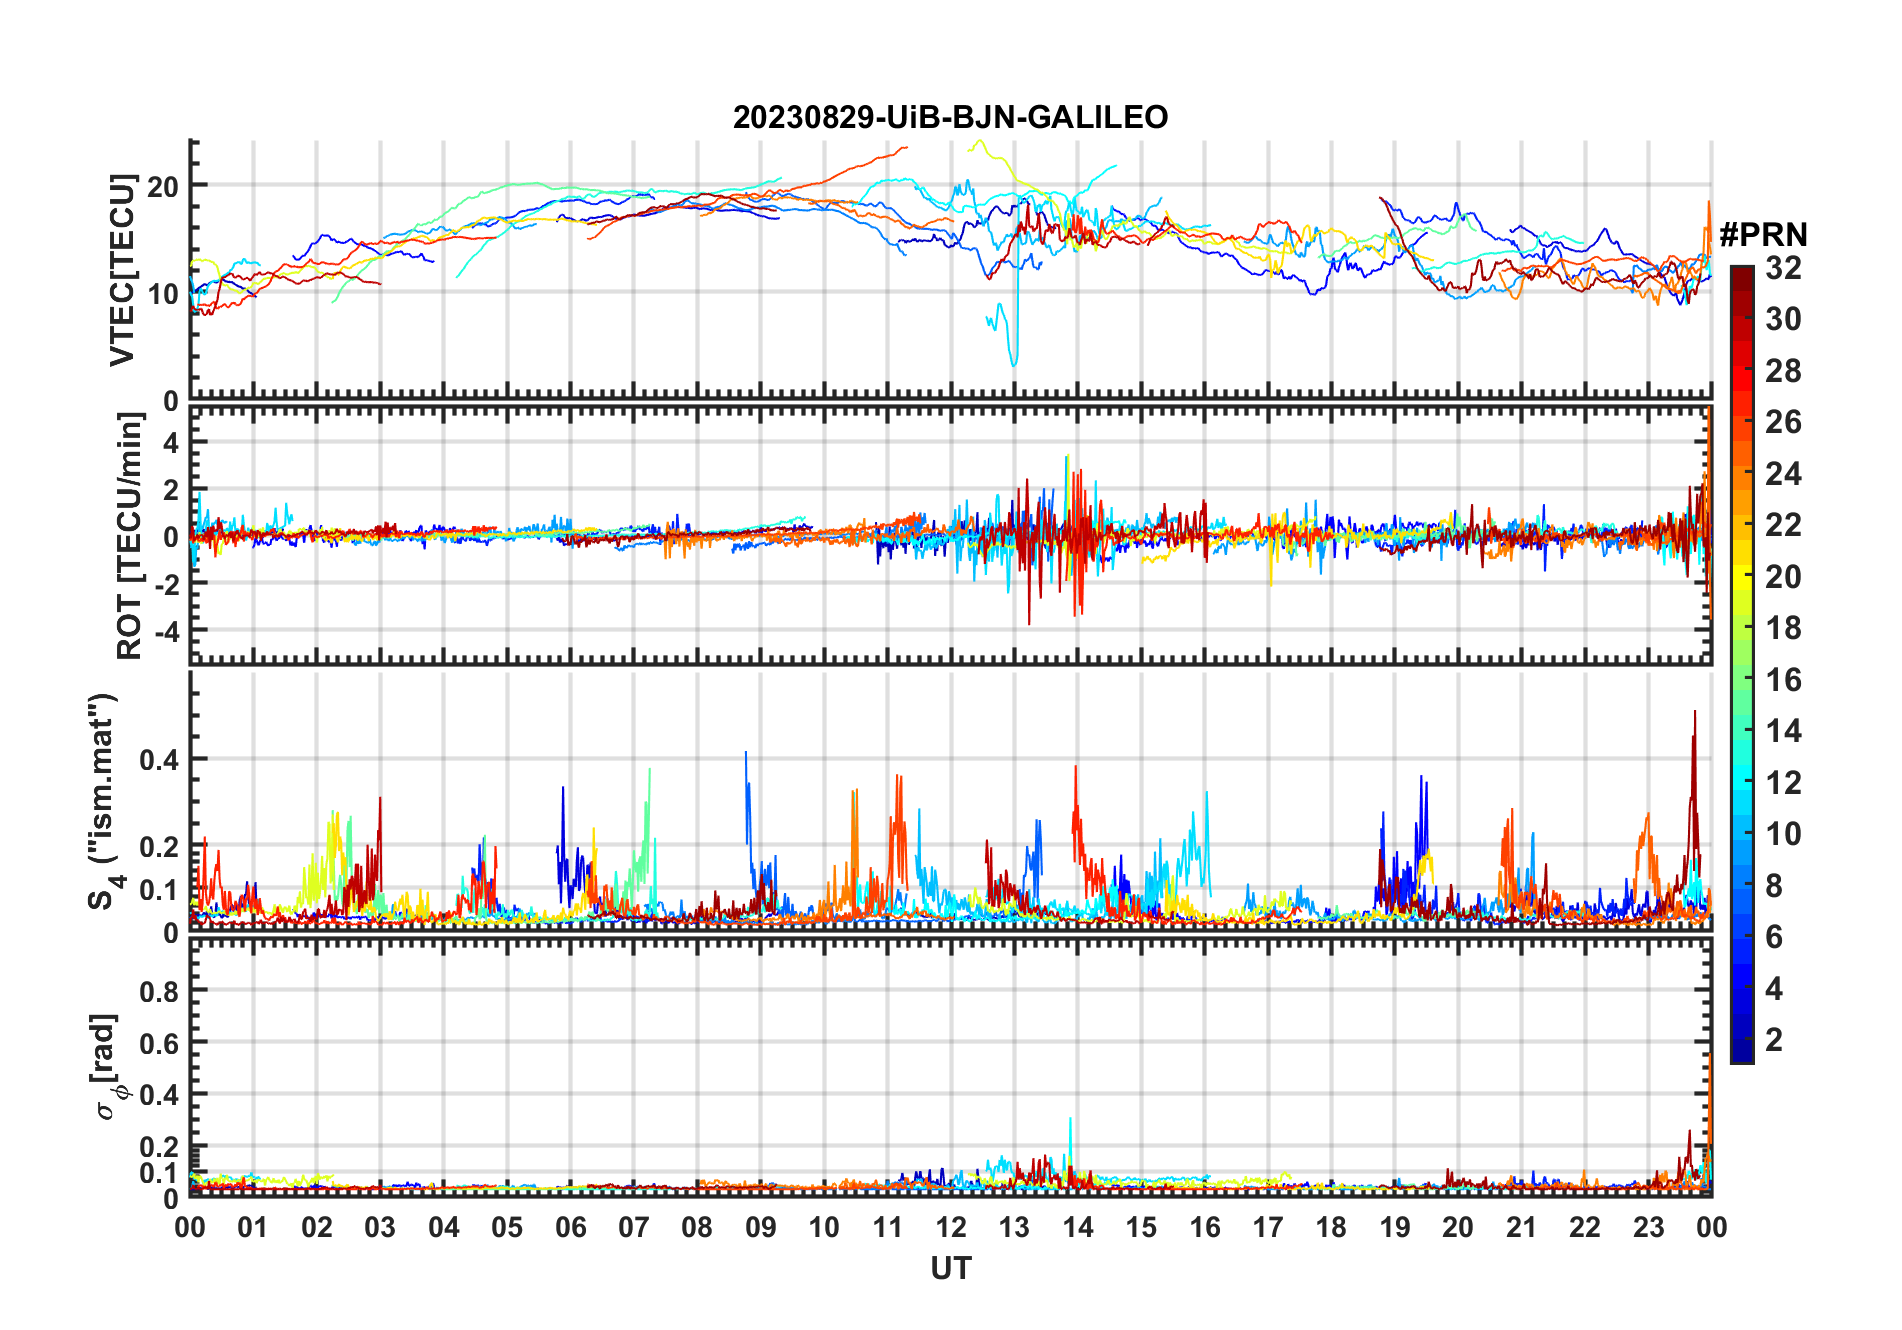This screenshot has width=1902, height=1330.
Task: Click the plot title 20230829-UiB-BJN-GALILEO
Action: (x=950, y=118)
